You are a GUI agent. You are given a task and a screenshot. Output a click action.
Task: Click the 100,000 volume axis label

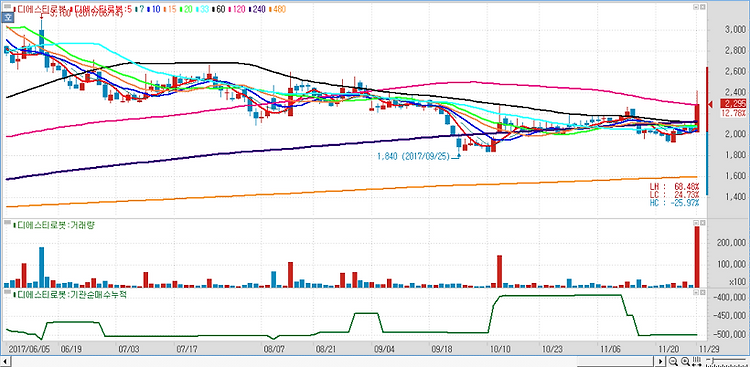click(x=731, y=264)
